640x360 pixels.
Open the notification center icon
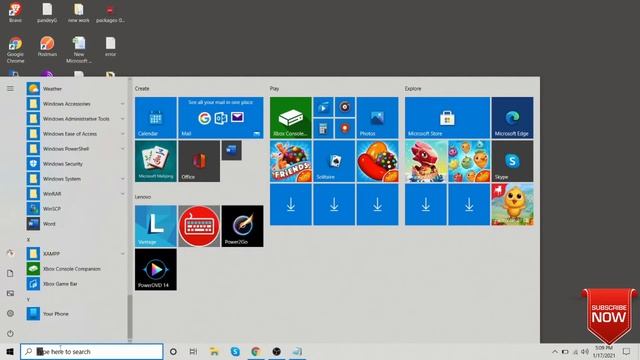click(627, 351)
